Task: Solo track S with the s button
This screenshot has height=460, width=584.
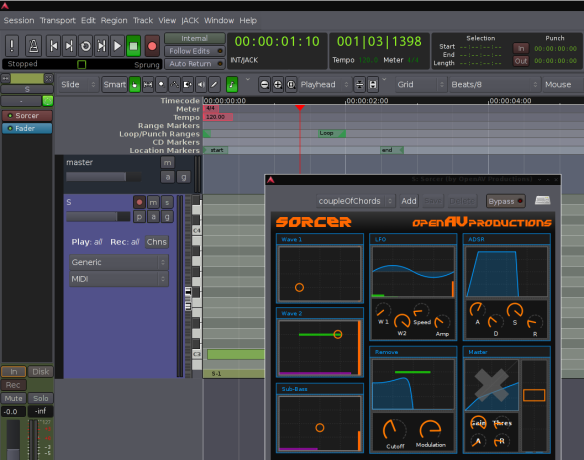Action: [167, 202]
